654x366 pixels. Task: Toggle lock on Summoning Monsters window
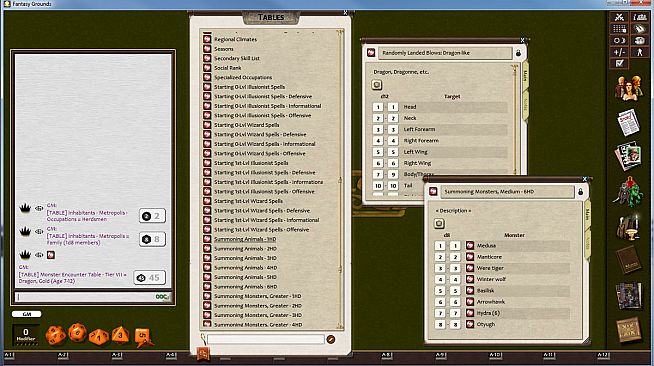coord(580,192)
